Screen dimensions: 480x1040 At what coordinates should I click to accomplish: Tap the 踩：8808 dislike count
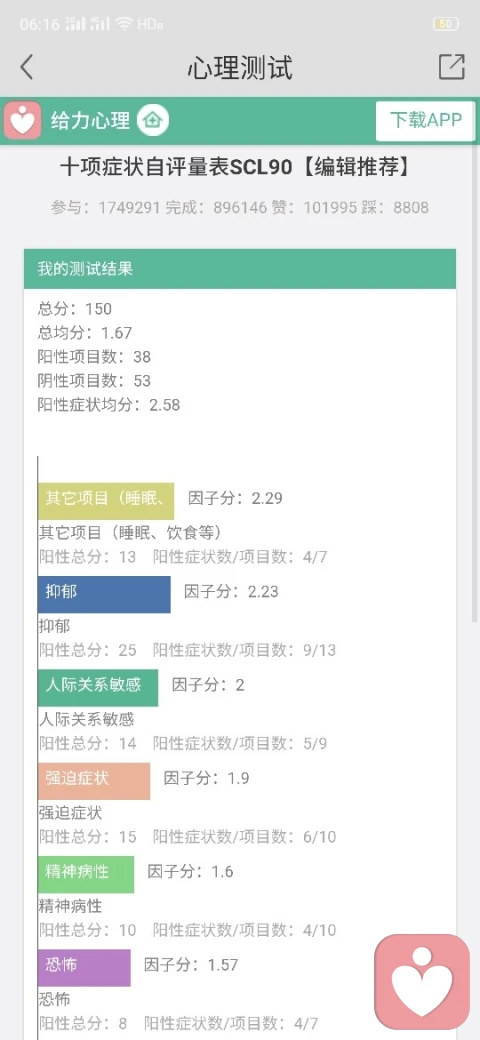coord(397,208)
